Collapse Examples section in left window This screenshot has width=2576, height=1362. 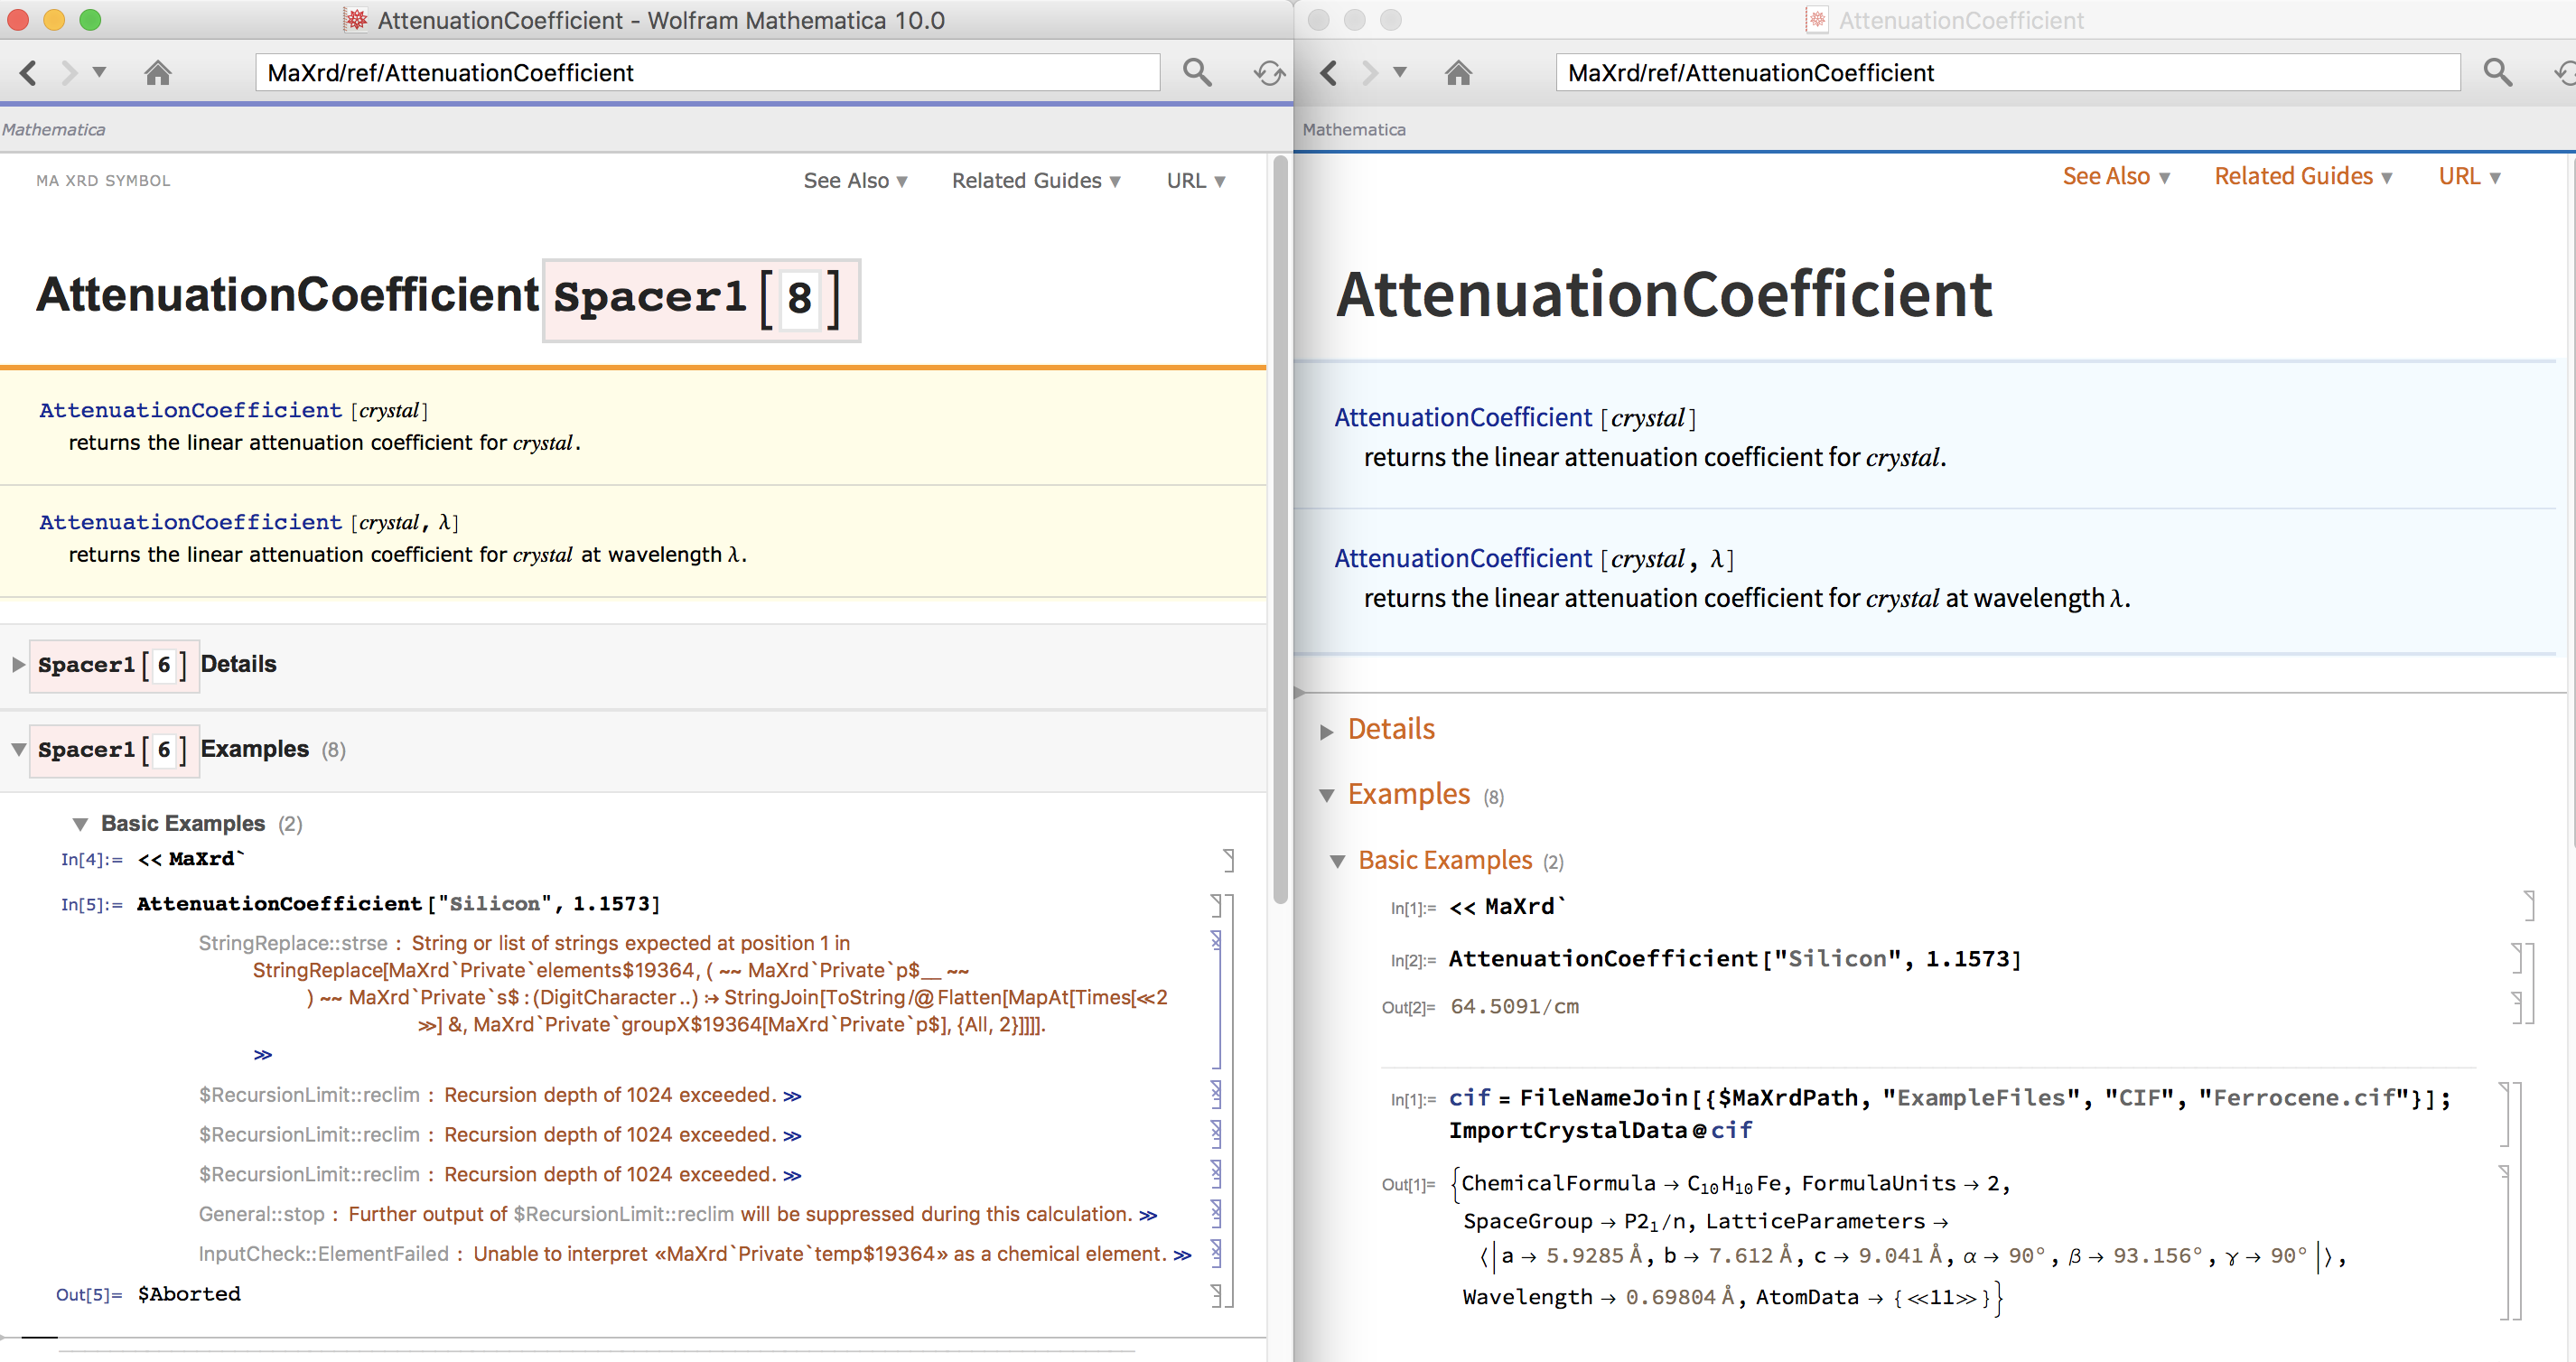(18, 749)
